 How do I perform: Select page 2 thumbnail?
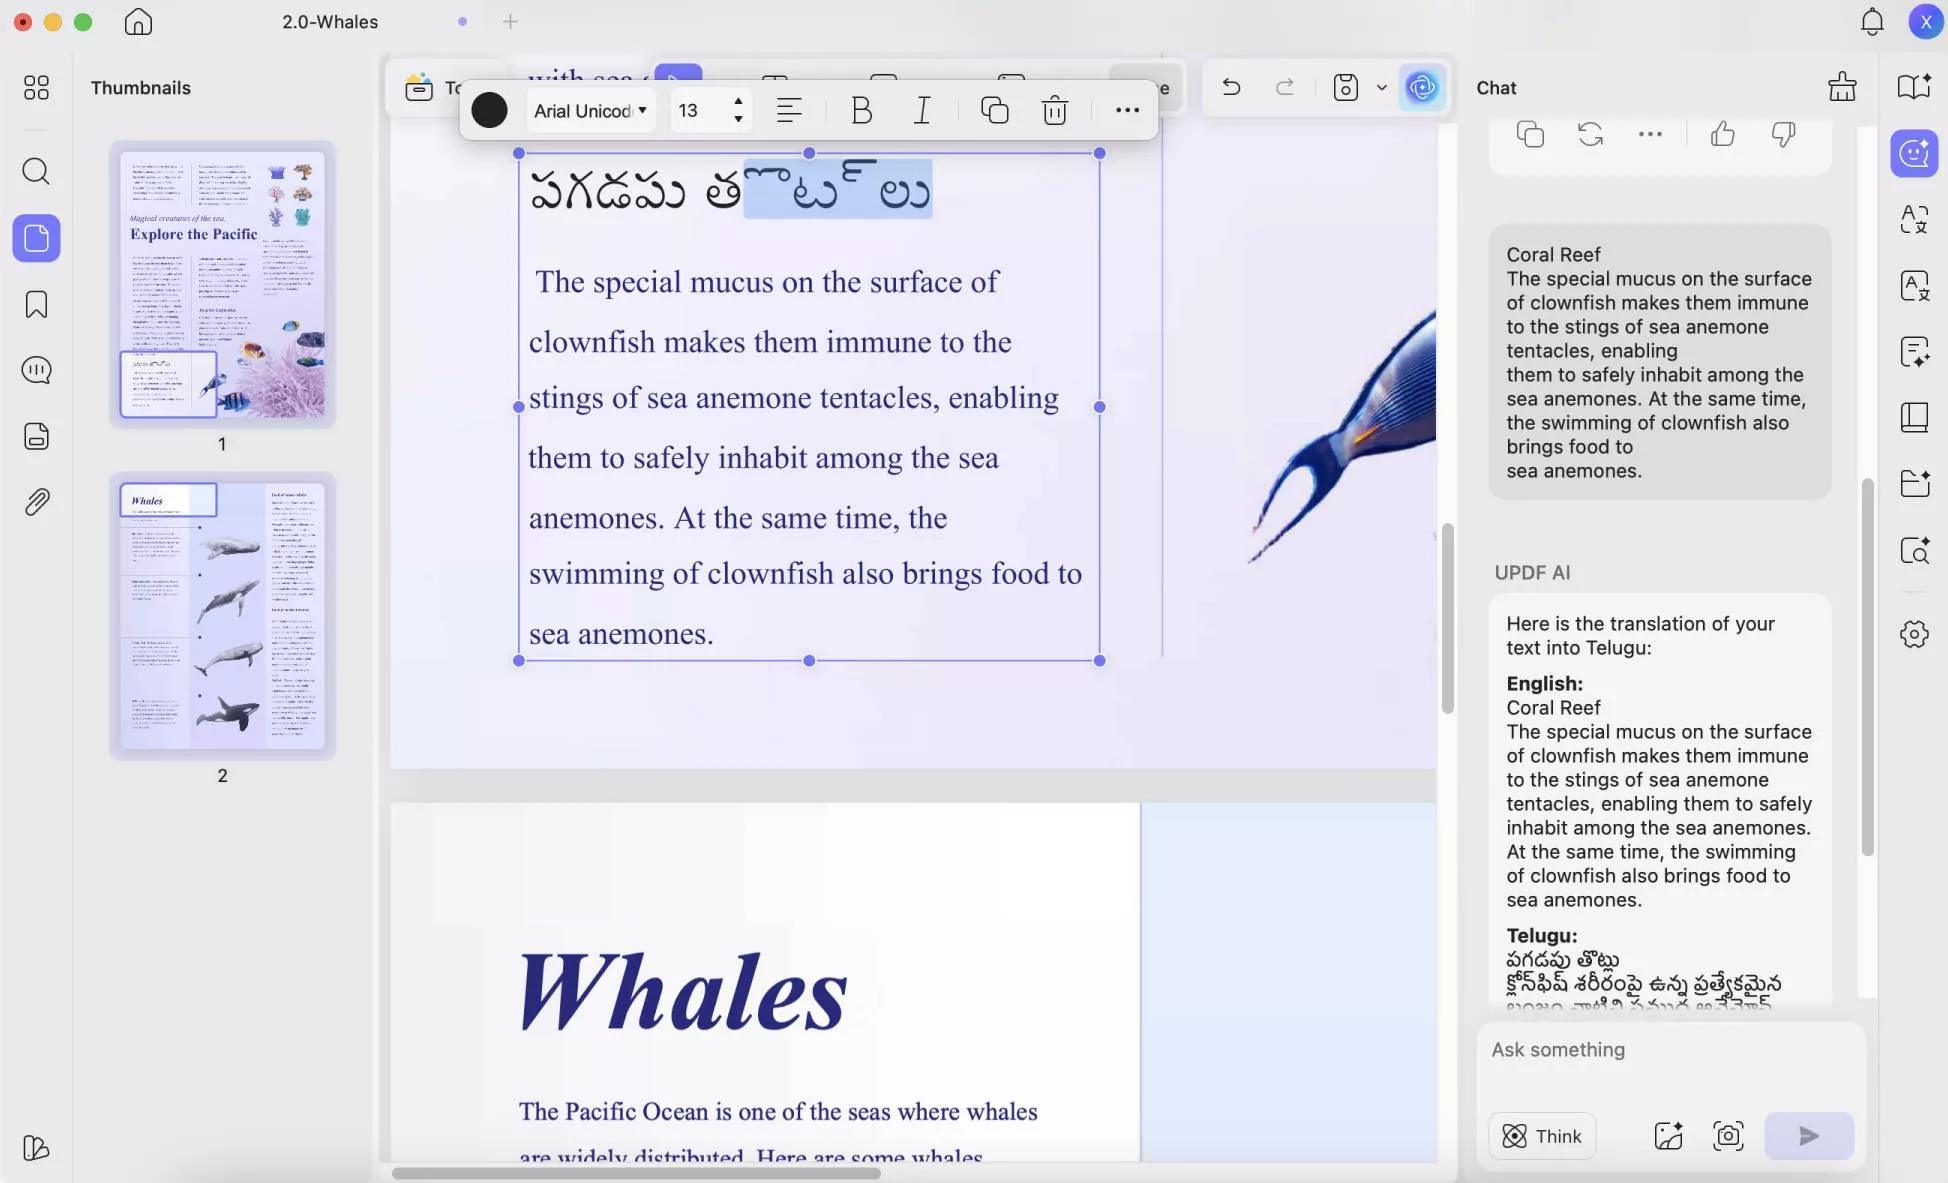tap(222, 616)
